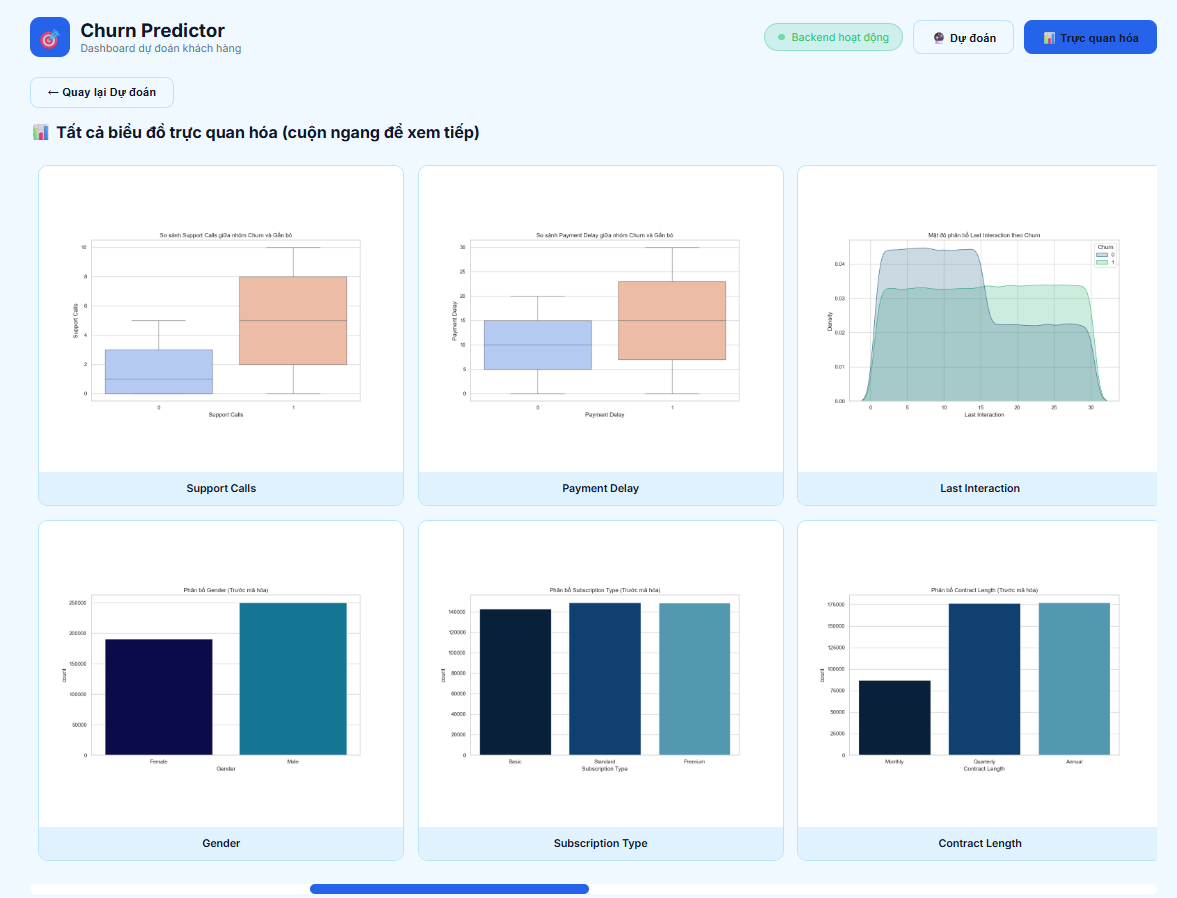
Task: Click the horizontal scrollbar thumb
Action: pos(449,889)
